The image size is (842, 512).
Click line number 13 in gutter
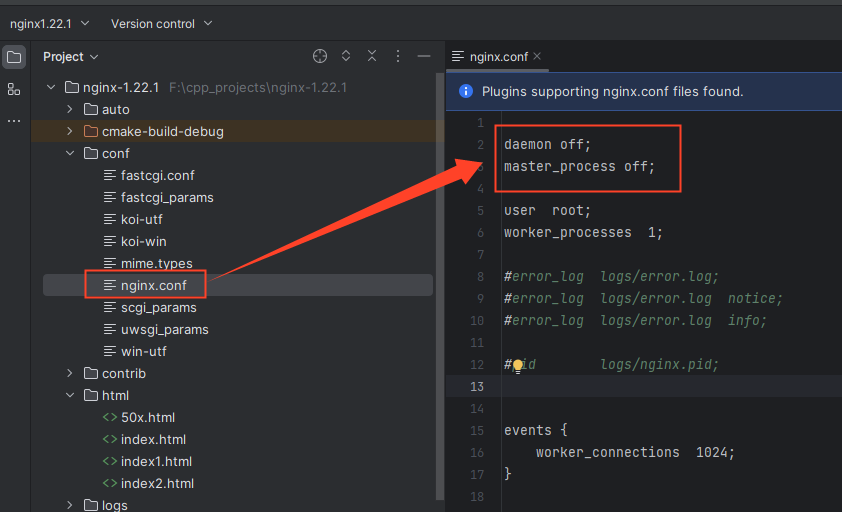[x=477, y=386]
